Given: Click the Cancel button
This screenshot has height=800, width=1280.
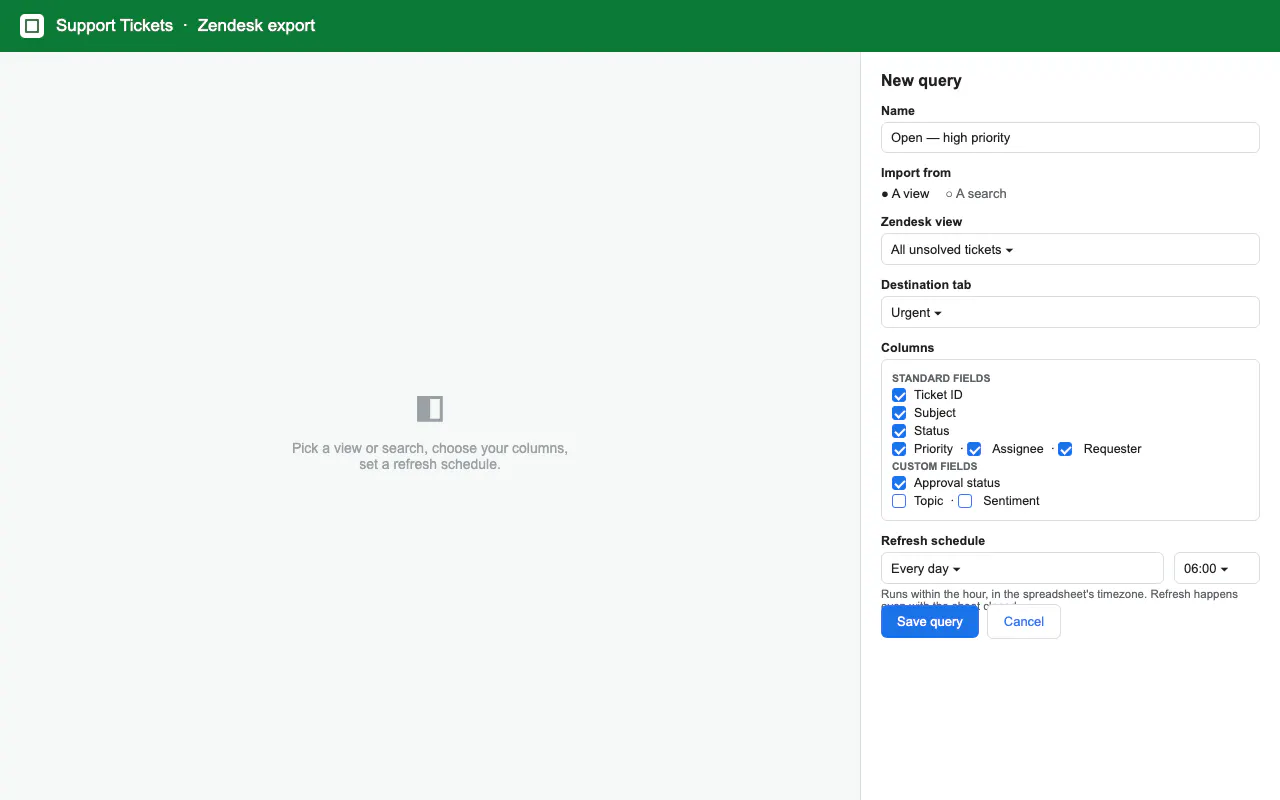Looking at the screenshot, I should 1024,621.
